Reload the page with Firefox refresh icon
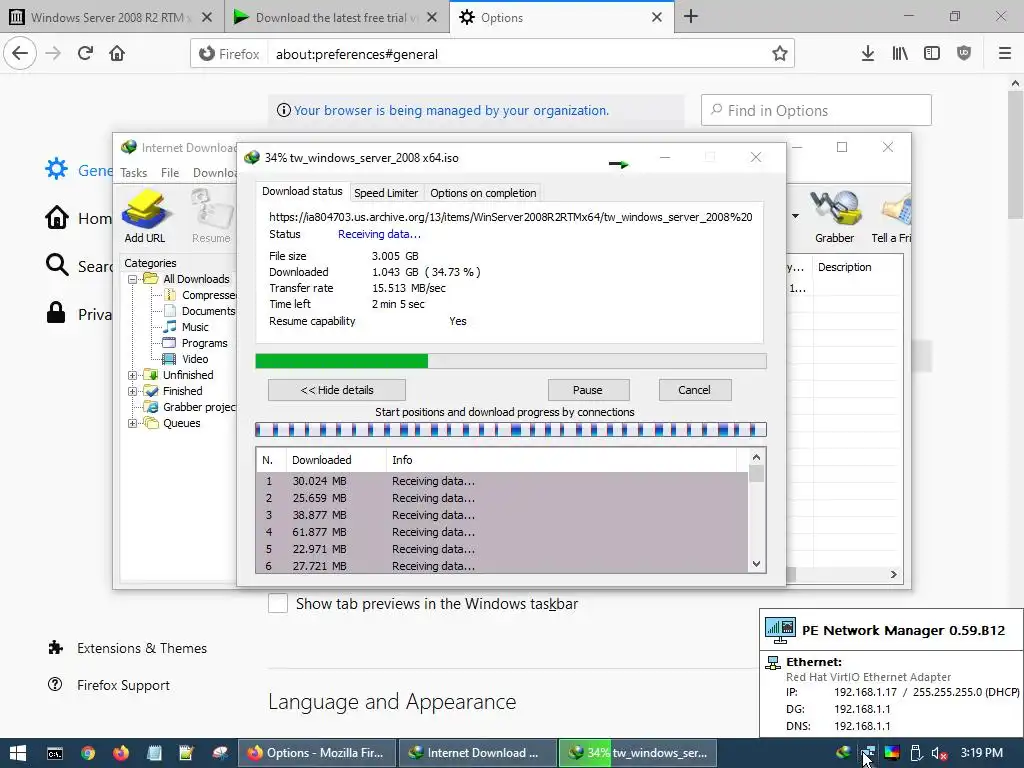 click(x=86, y=54)
